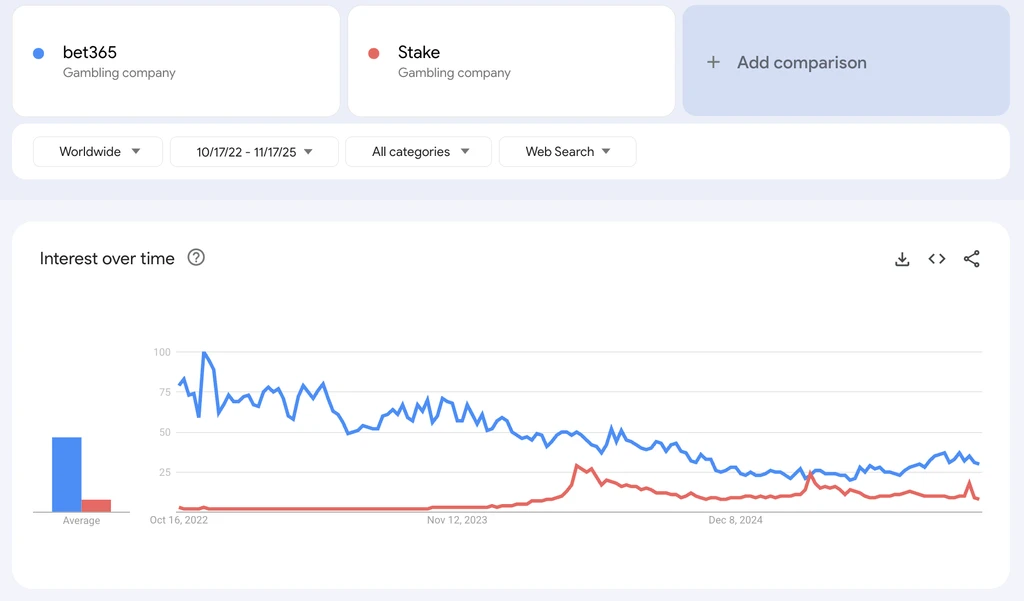Open the Interest over time help icon
This screenshot has height=601, width=1024.
click(x=196, y=258)
